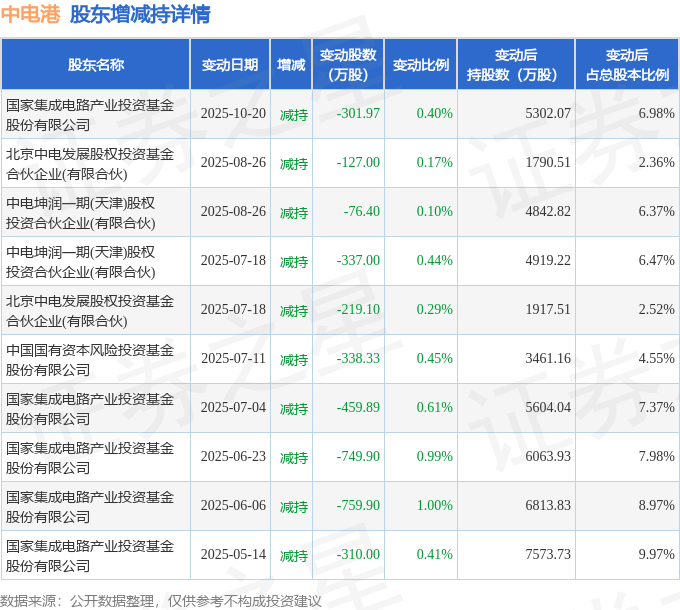Click the share ratio 6.37%

pos(657,211)
